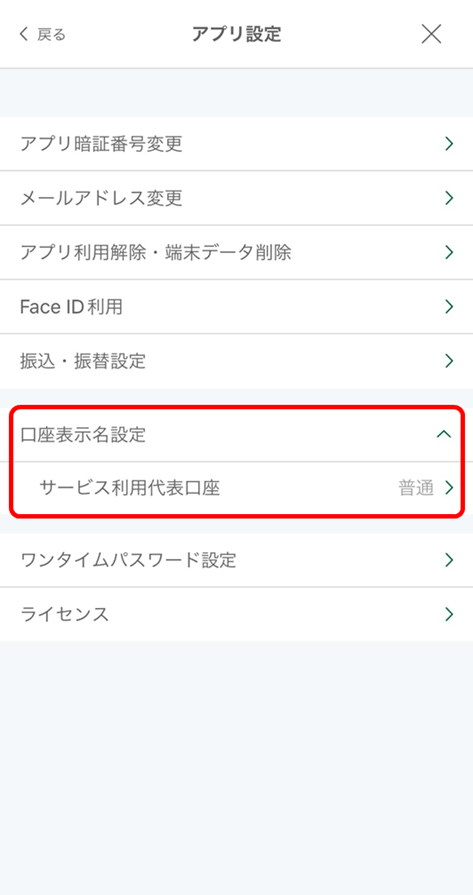Open メールアドレス変更 setting
This screenshot has width=473, height=895.
(236, 198)
